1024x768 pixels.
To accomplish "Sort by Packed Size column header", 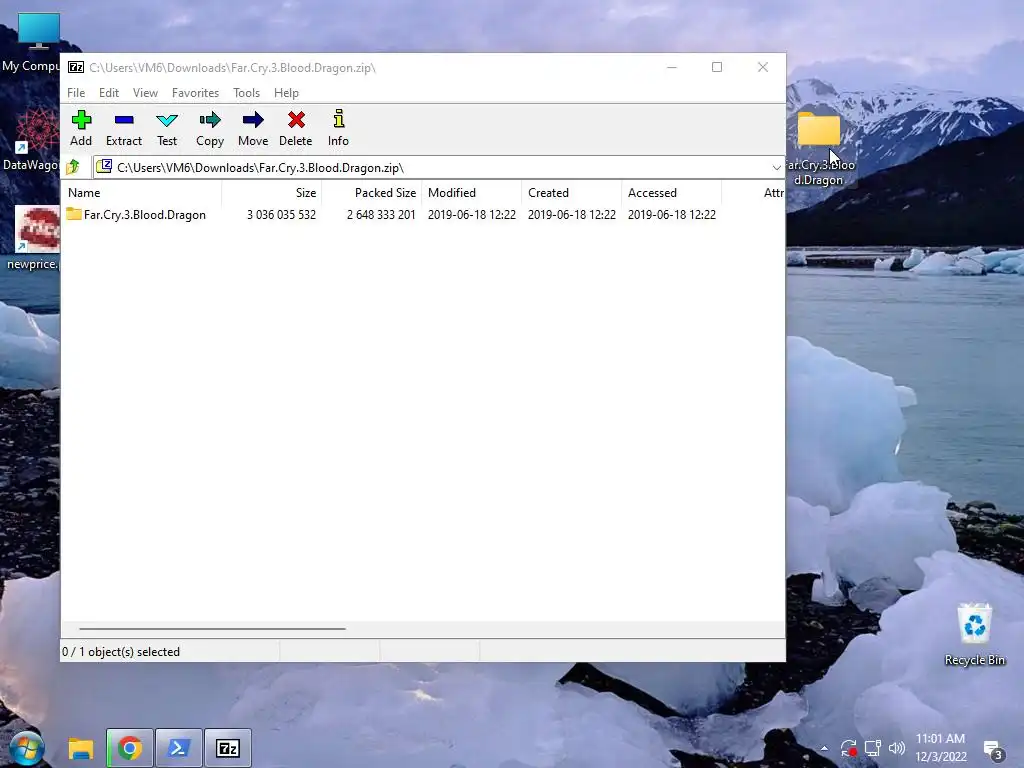I will click(x=372, y=193).
